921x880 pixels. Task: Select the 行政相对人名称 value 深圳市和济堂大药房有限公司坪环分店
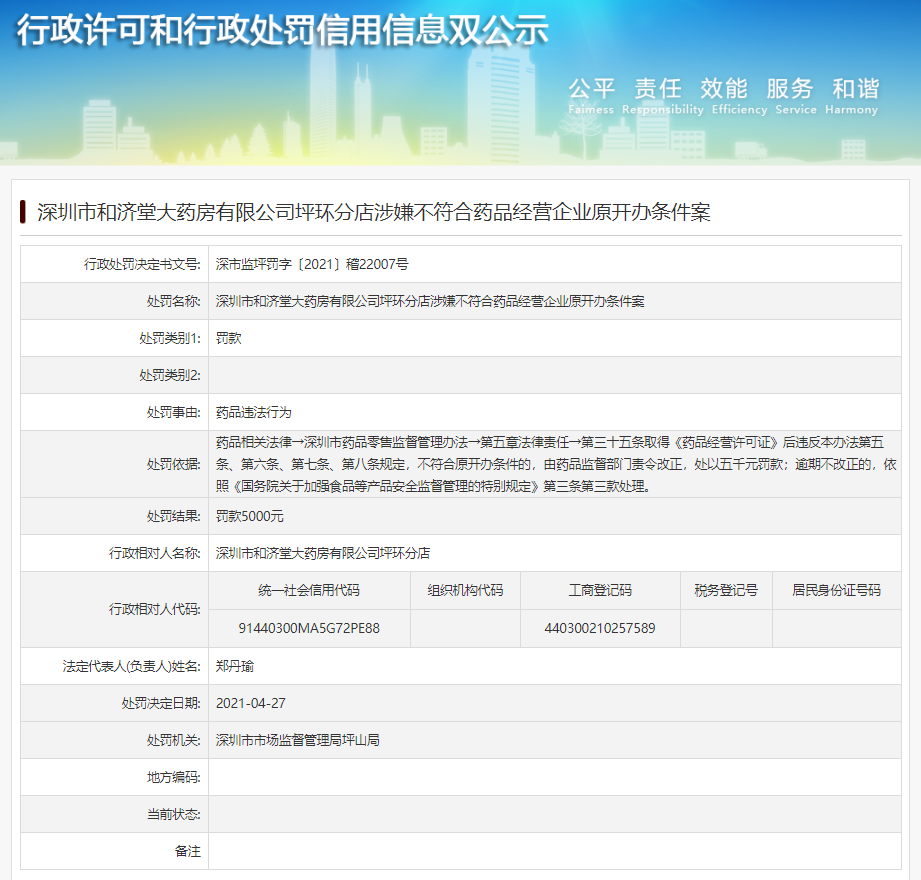click(x=323, y=553)
